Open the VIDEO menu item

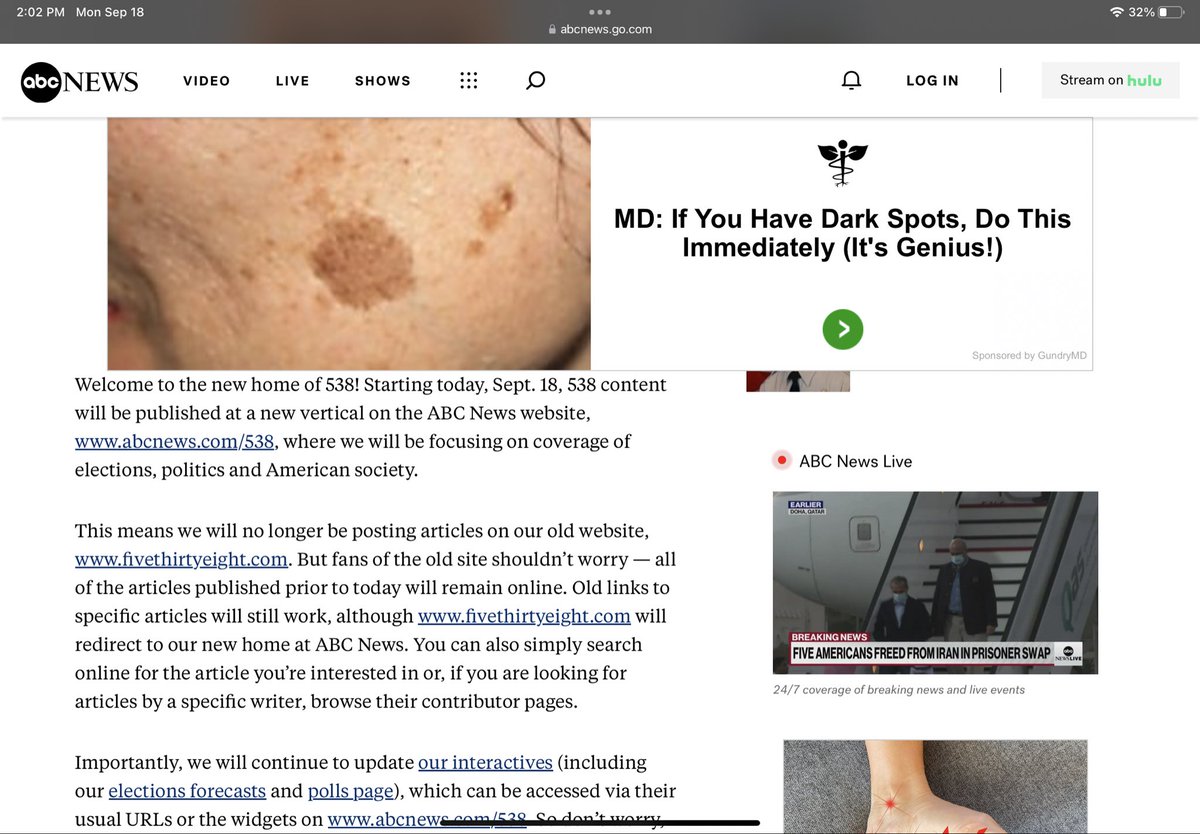206,81
